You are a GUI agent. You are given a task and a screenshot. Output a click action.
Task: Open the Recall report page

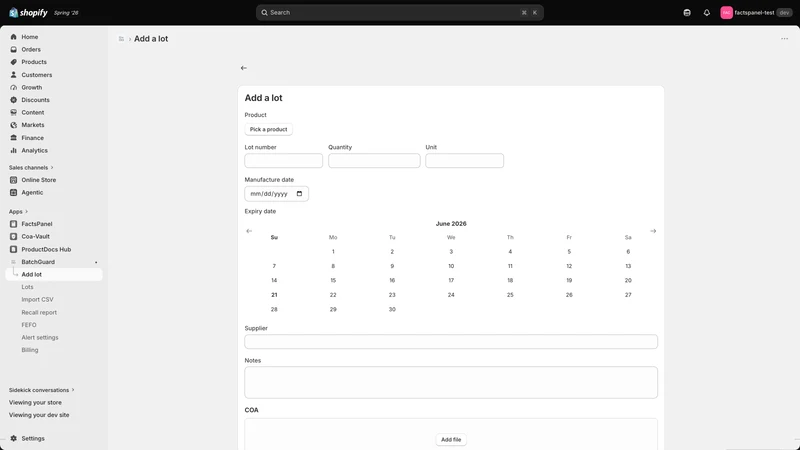[39, 312]
